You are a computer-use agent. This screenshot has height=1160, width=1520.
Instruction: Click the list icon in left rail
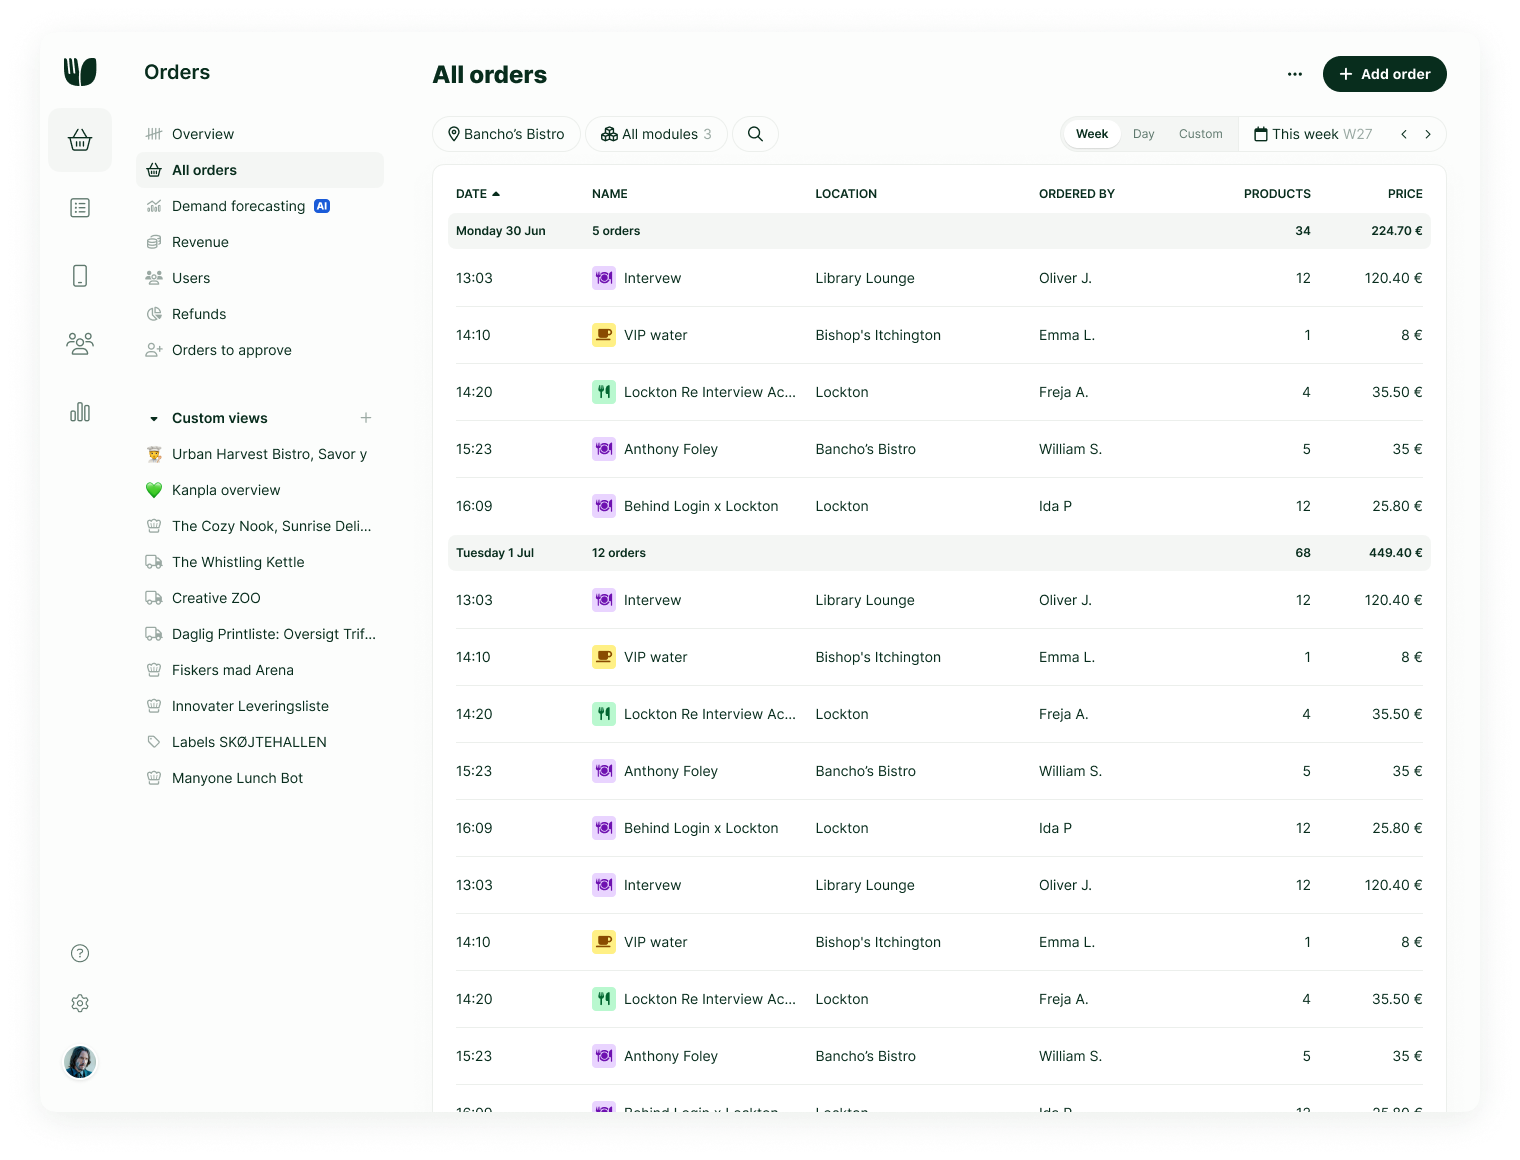(x=80, y=208)
